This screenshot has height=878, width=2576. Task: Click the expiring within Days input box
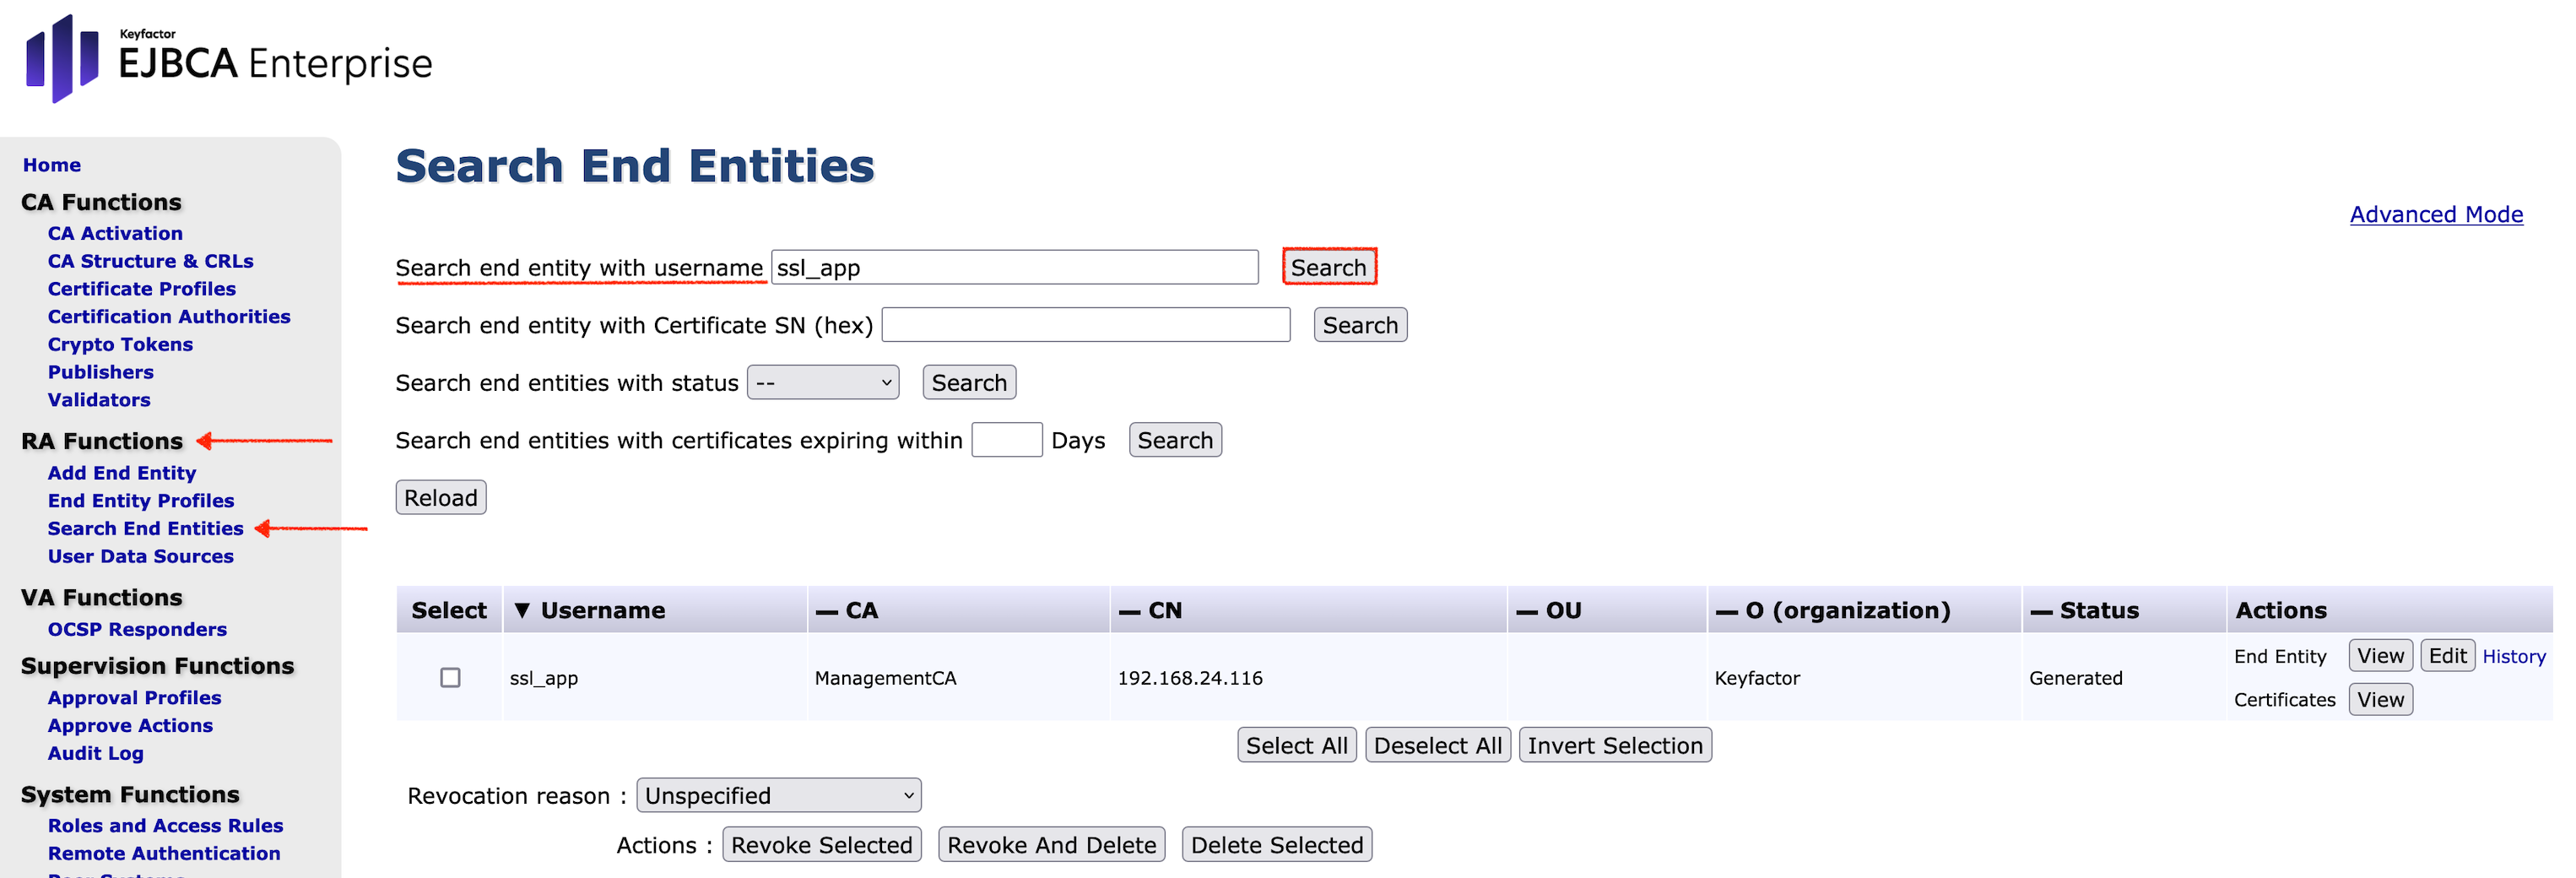tap(1006, 440)
